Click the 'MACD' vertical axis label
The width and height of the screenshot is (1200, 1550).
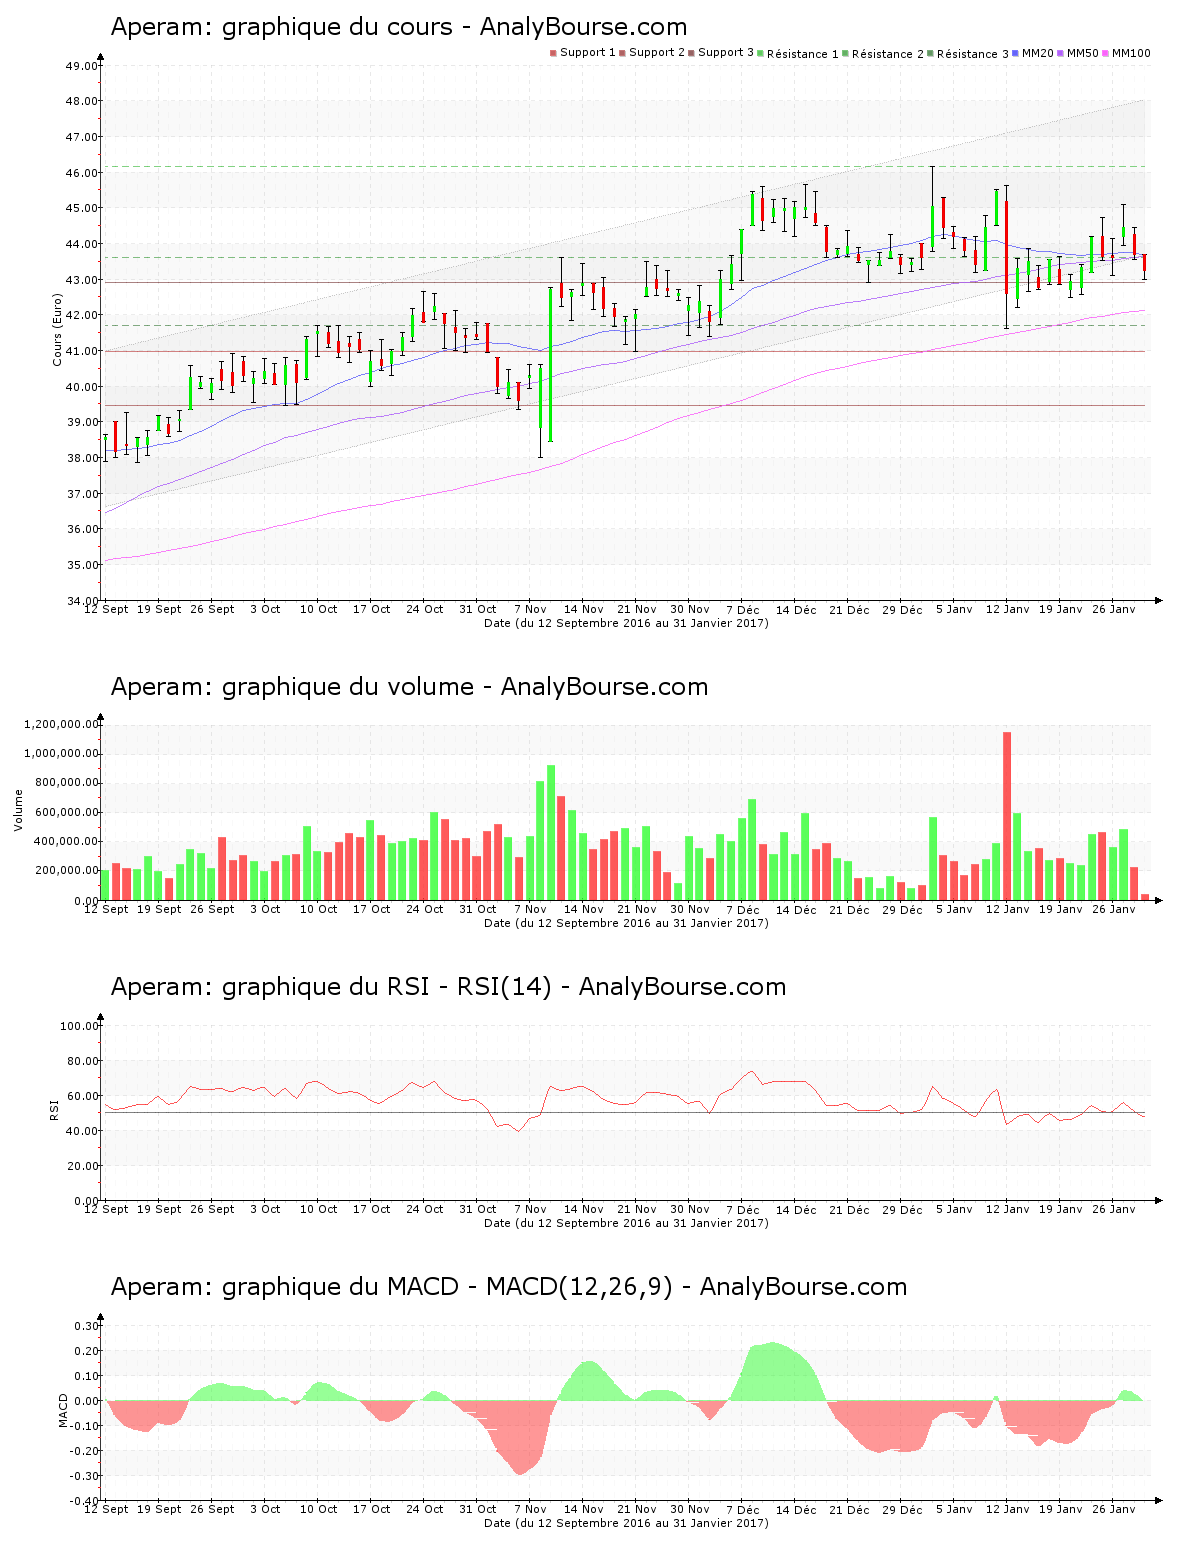[64, 1410]
